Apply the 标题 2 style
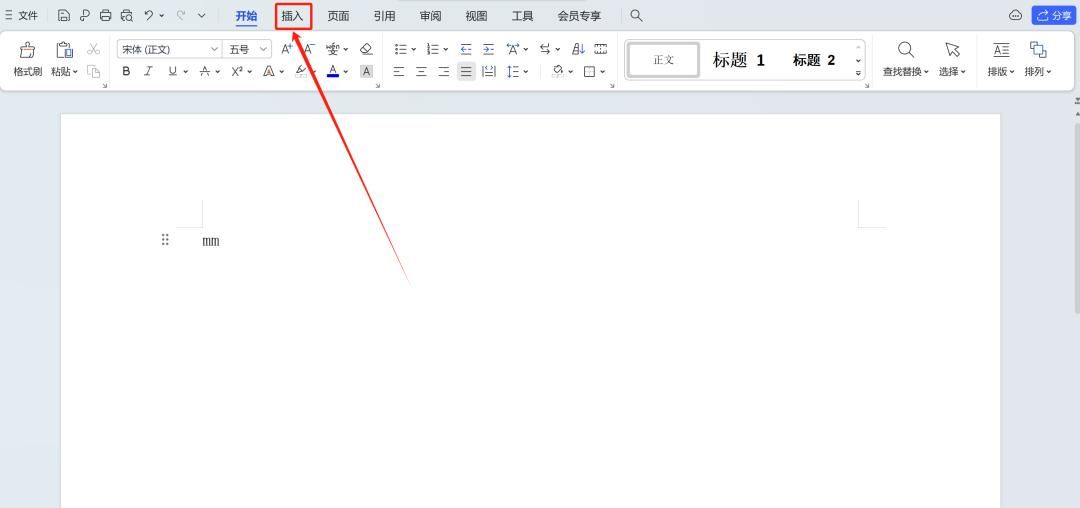1080x508 pixels. [x=813, y=60]
